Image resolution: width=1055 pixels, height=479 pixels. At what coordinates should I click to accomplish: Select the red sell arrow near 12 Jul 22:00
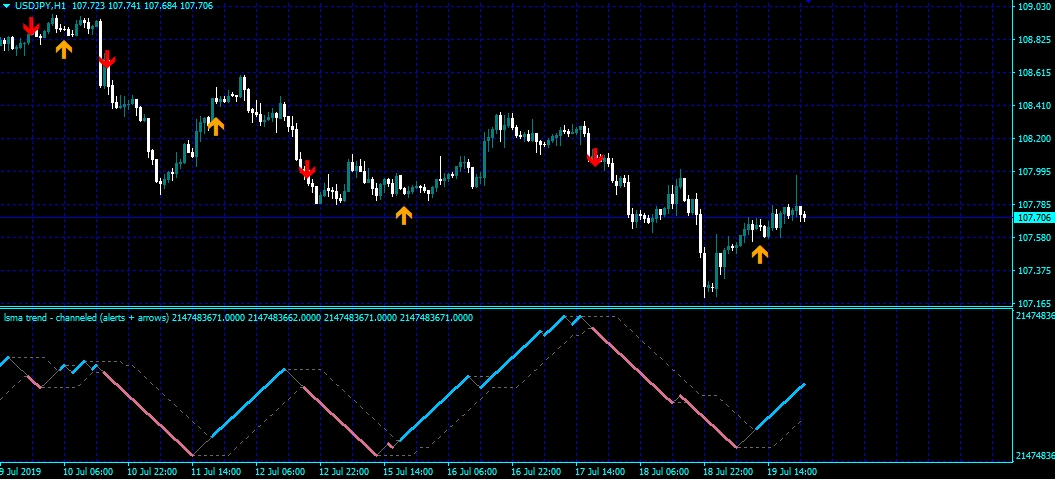(x=307, y=170)
